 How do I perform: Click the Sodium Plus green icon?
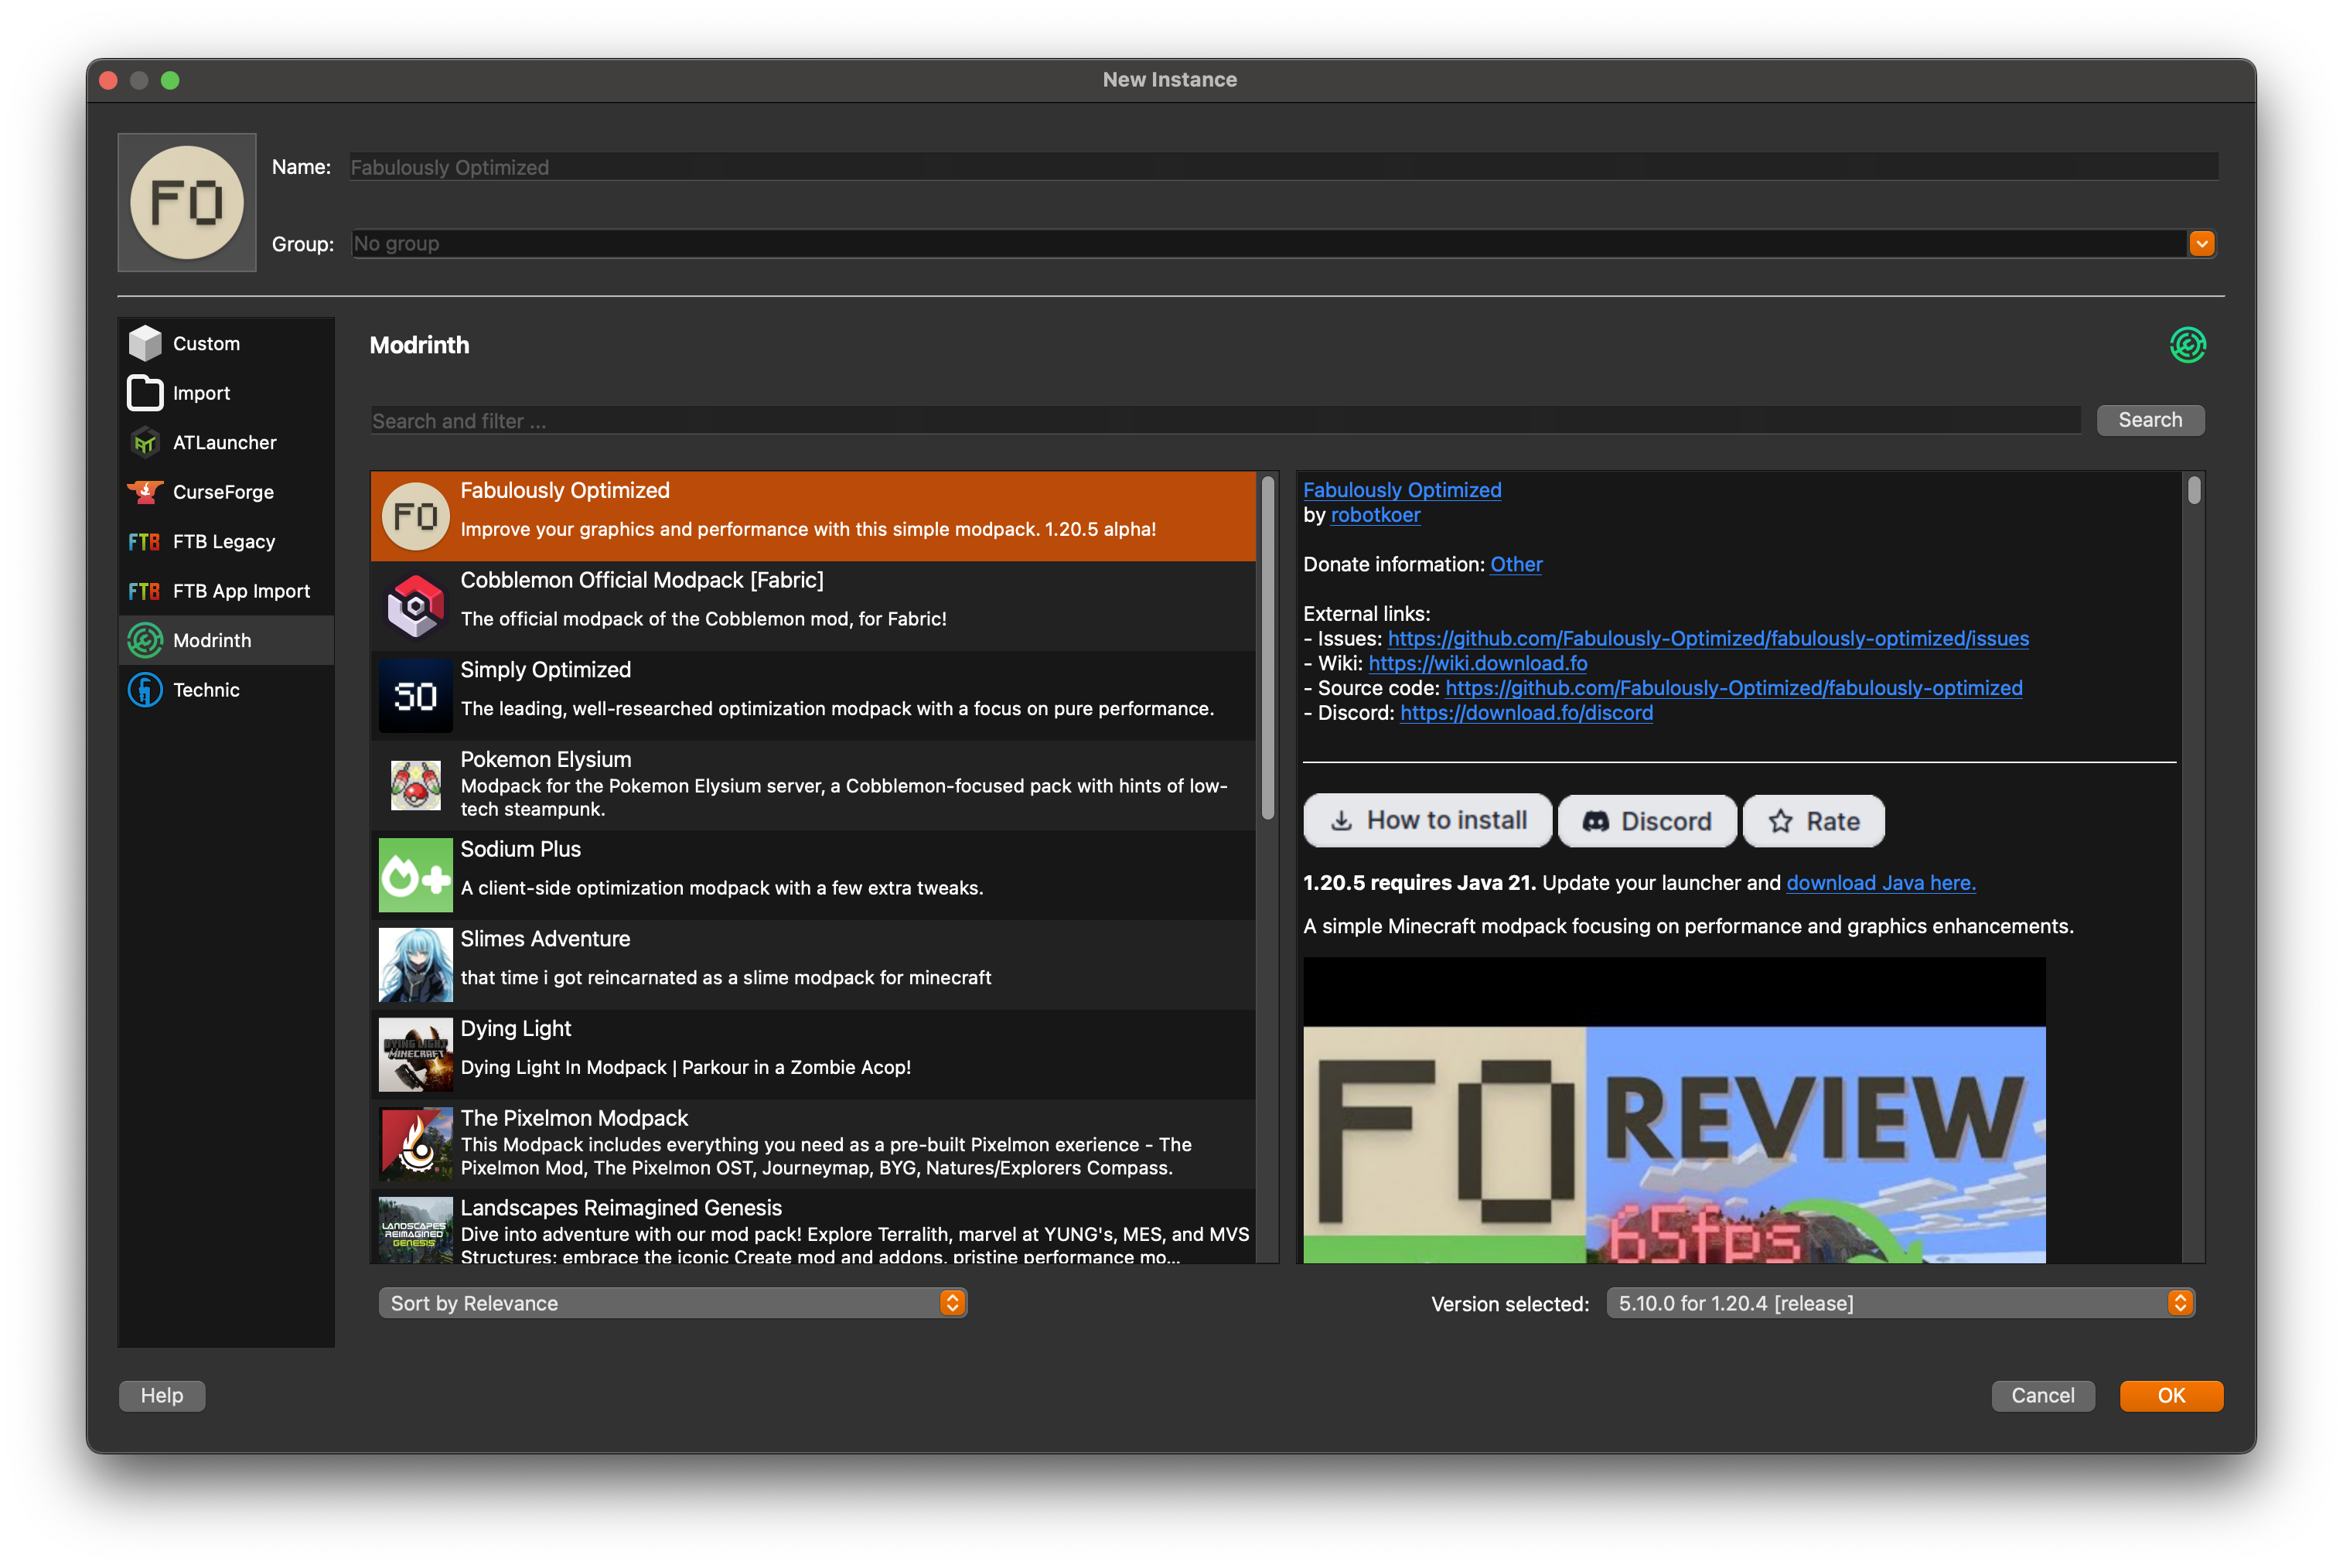pyautogui.click(x=416, y=875)
